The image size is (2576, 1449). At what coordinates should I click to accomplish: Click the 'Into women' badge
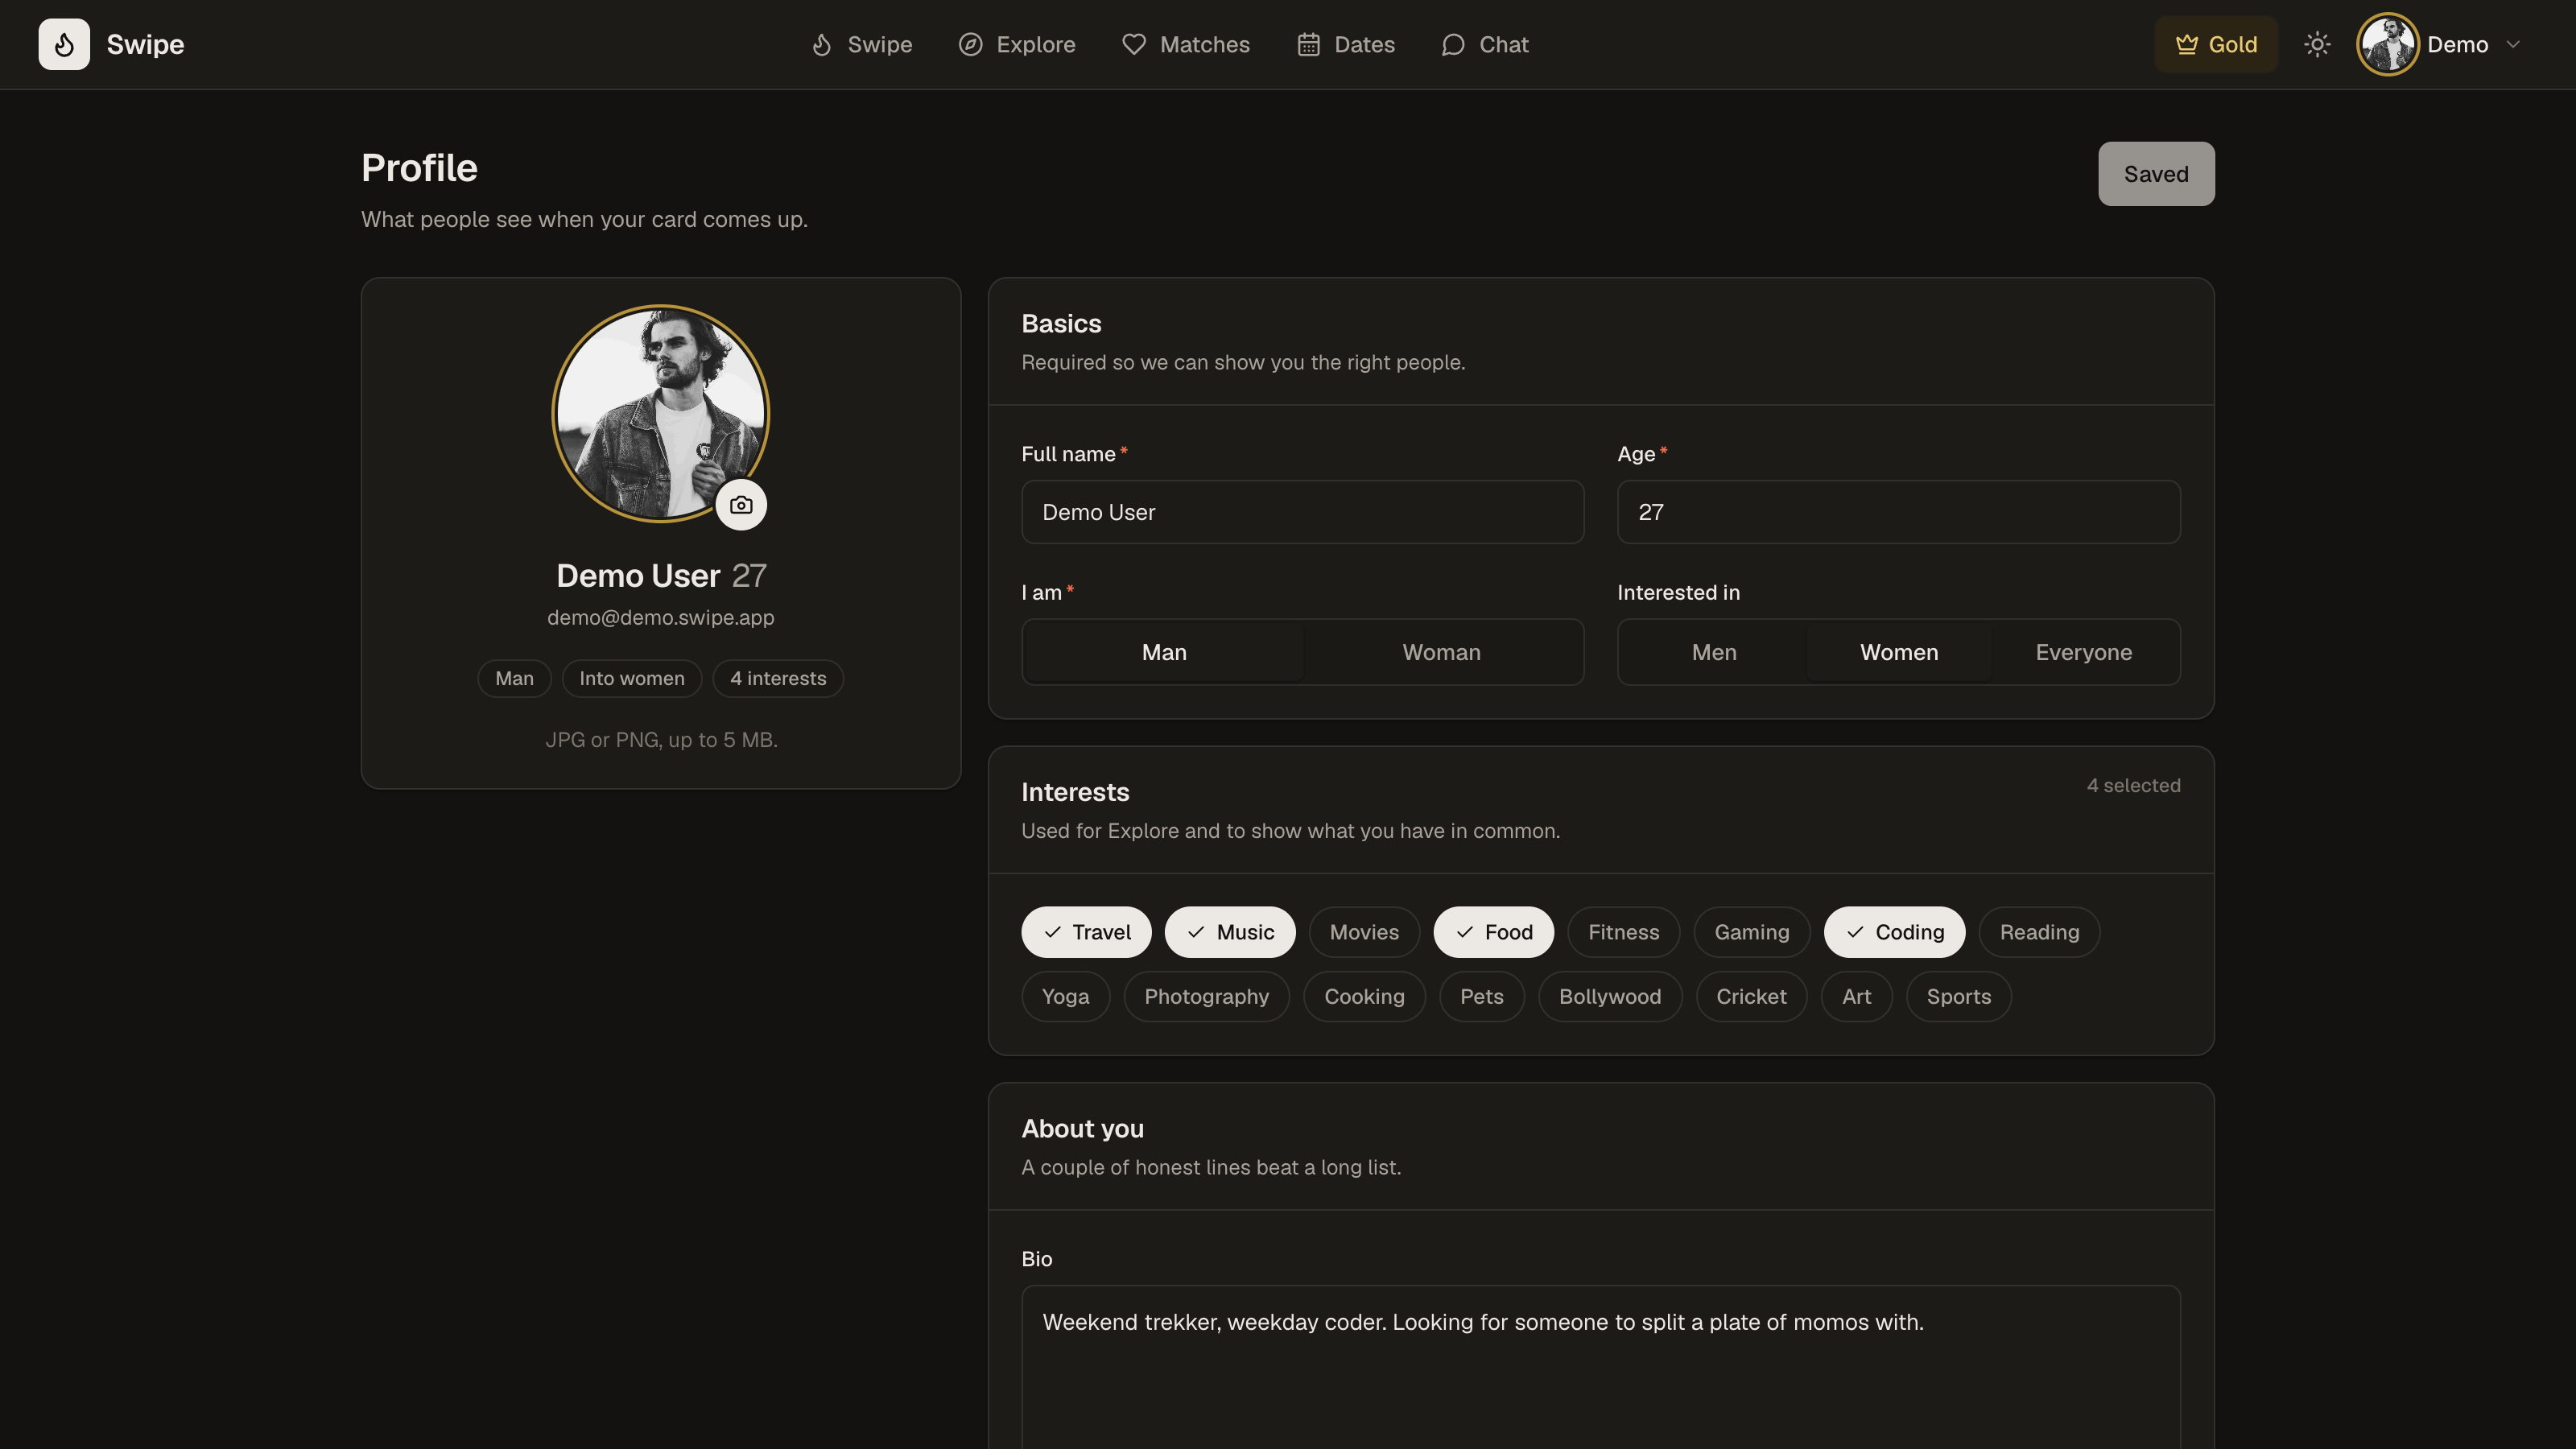[x=632, y=679]
